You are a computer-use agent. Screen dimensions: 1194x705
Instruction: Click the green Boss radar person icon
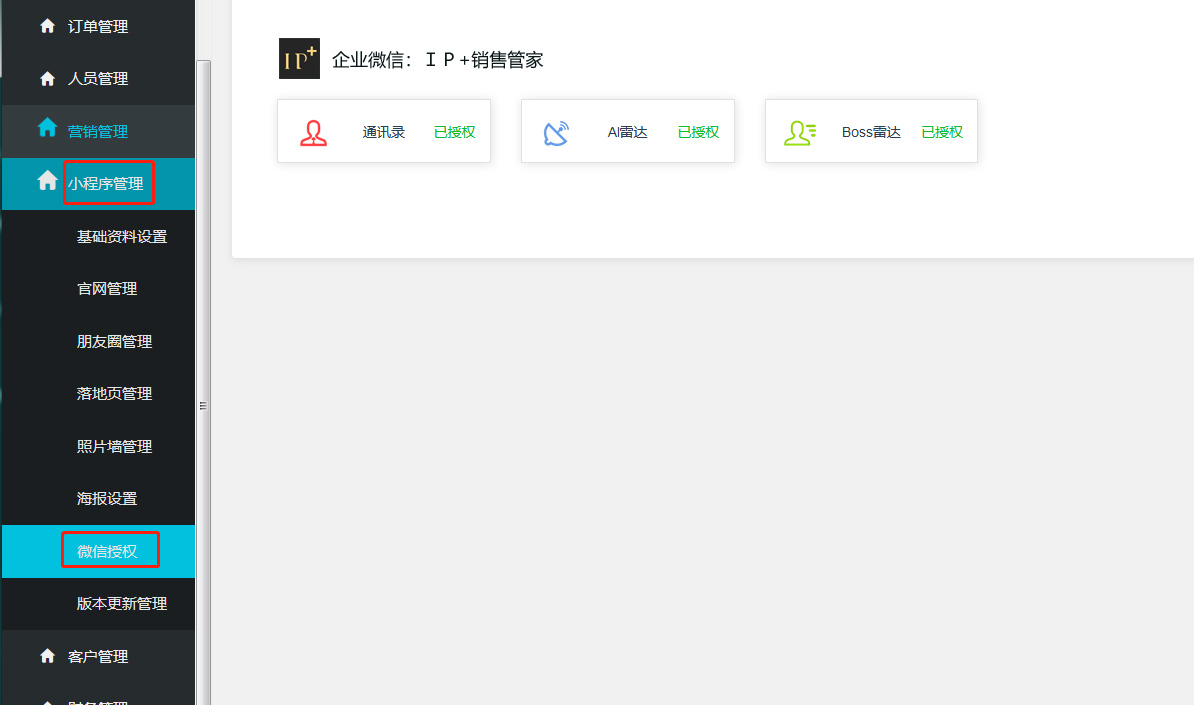click(800, 133)
